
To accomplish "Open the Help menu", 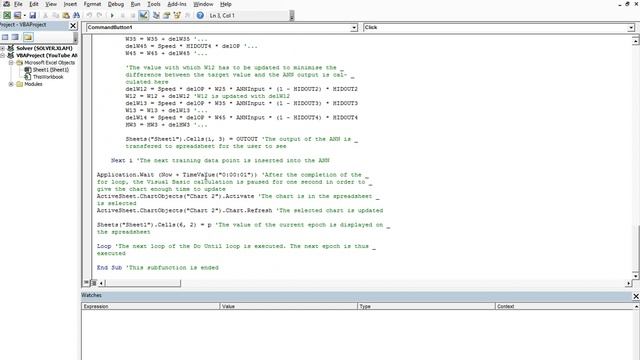I will coord(226,4).
